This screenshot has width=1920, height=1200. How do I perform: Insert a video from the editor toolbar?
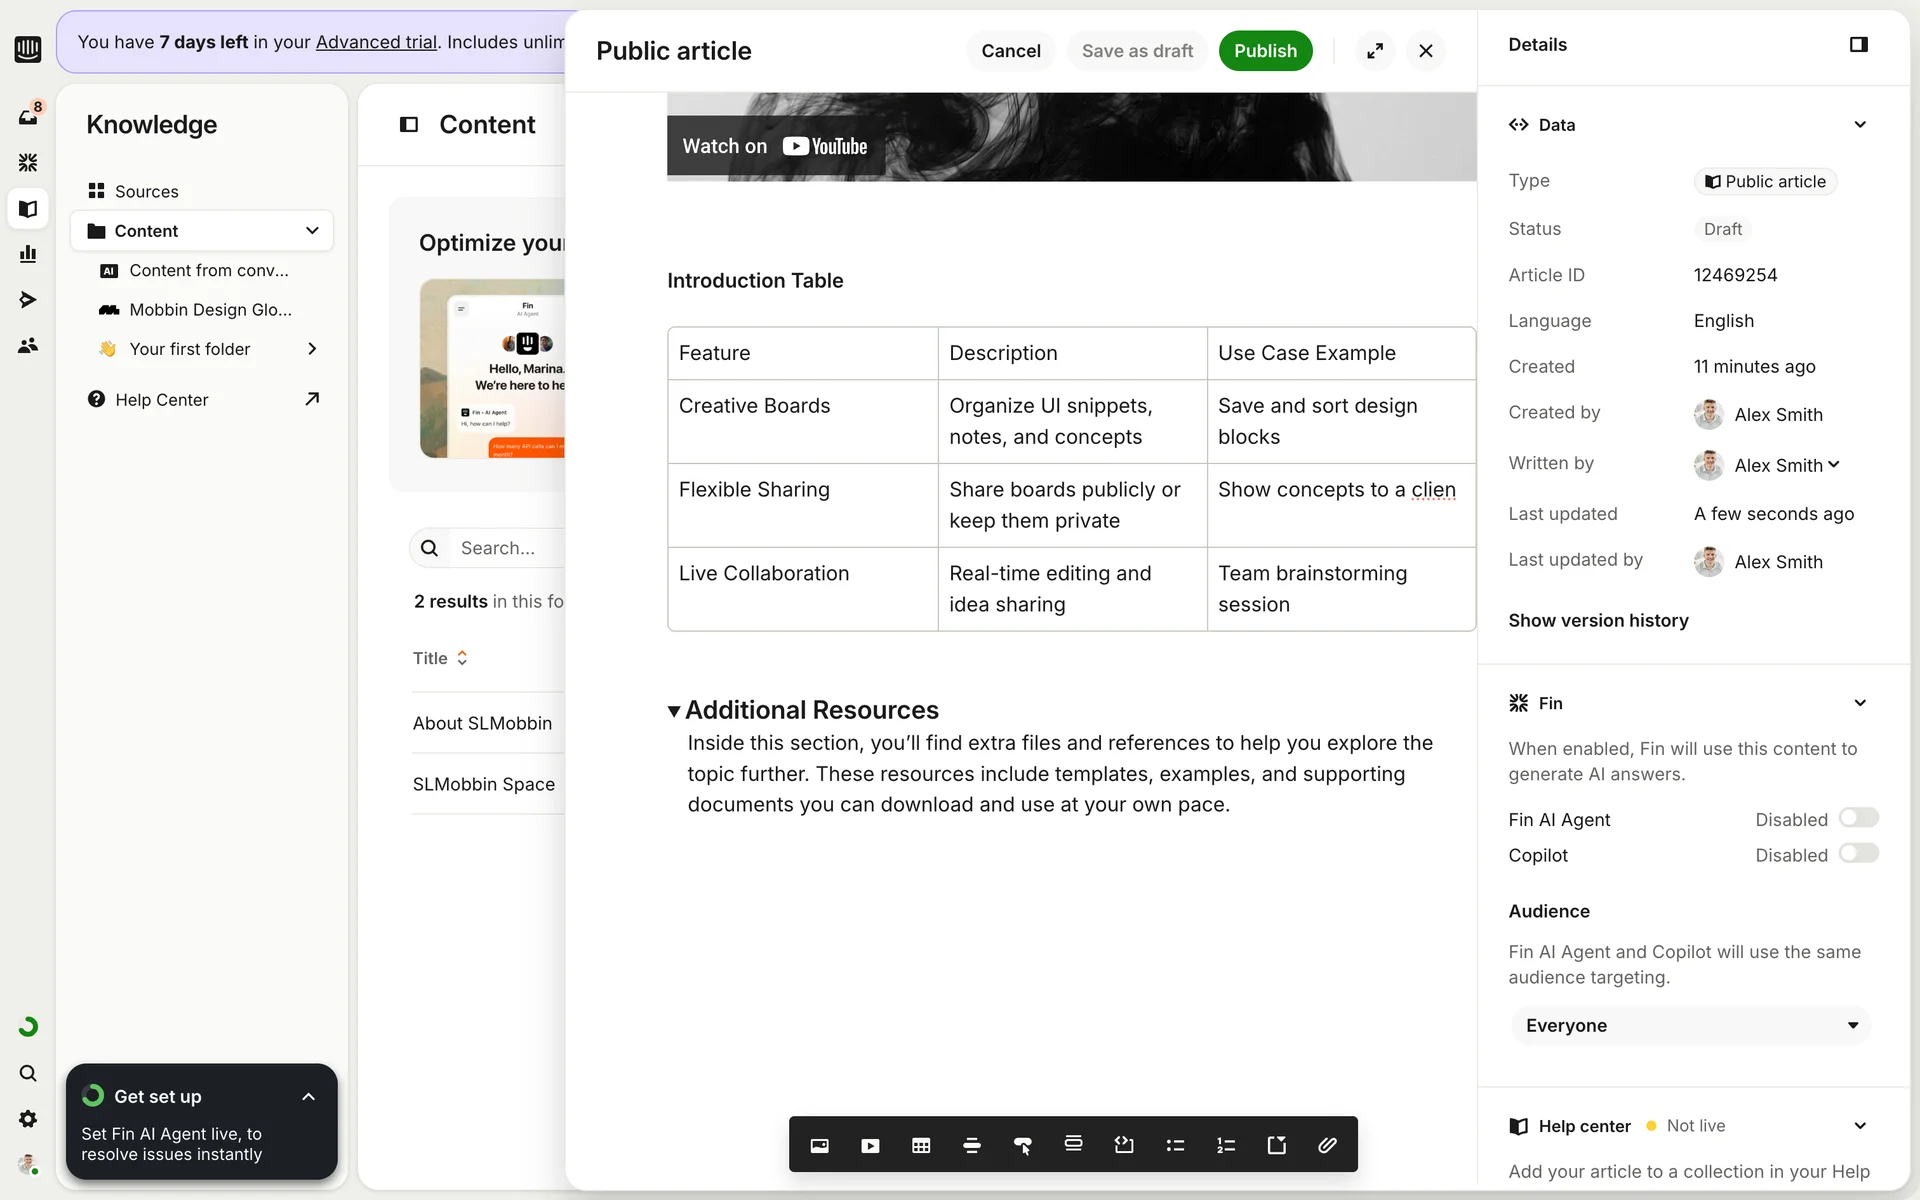pos(870,1145)
